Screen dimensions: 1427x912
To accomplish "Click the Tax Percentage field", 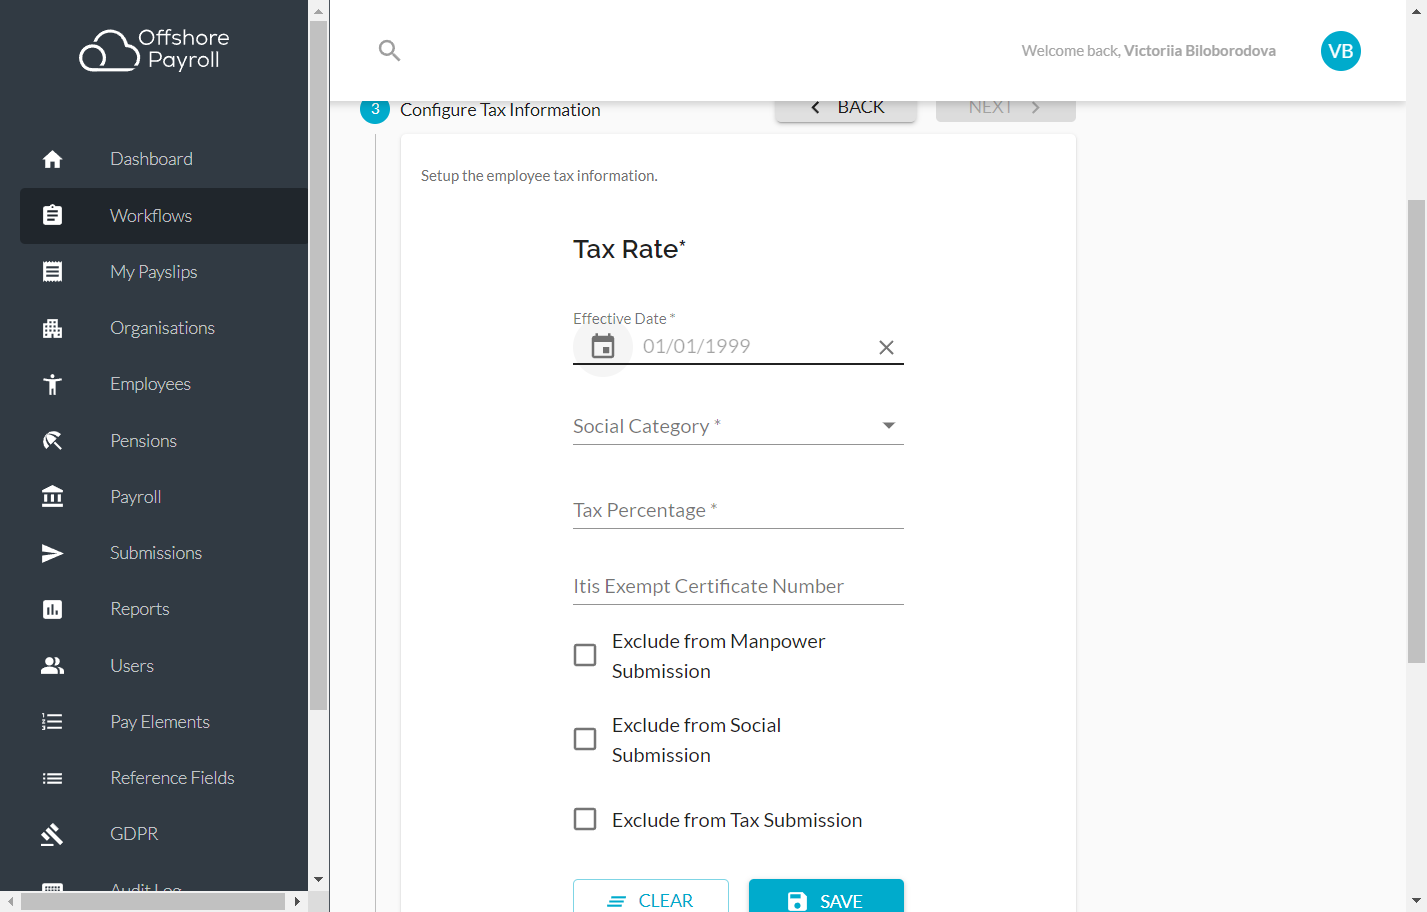I will [x=738, y=510].
